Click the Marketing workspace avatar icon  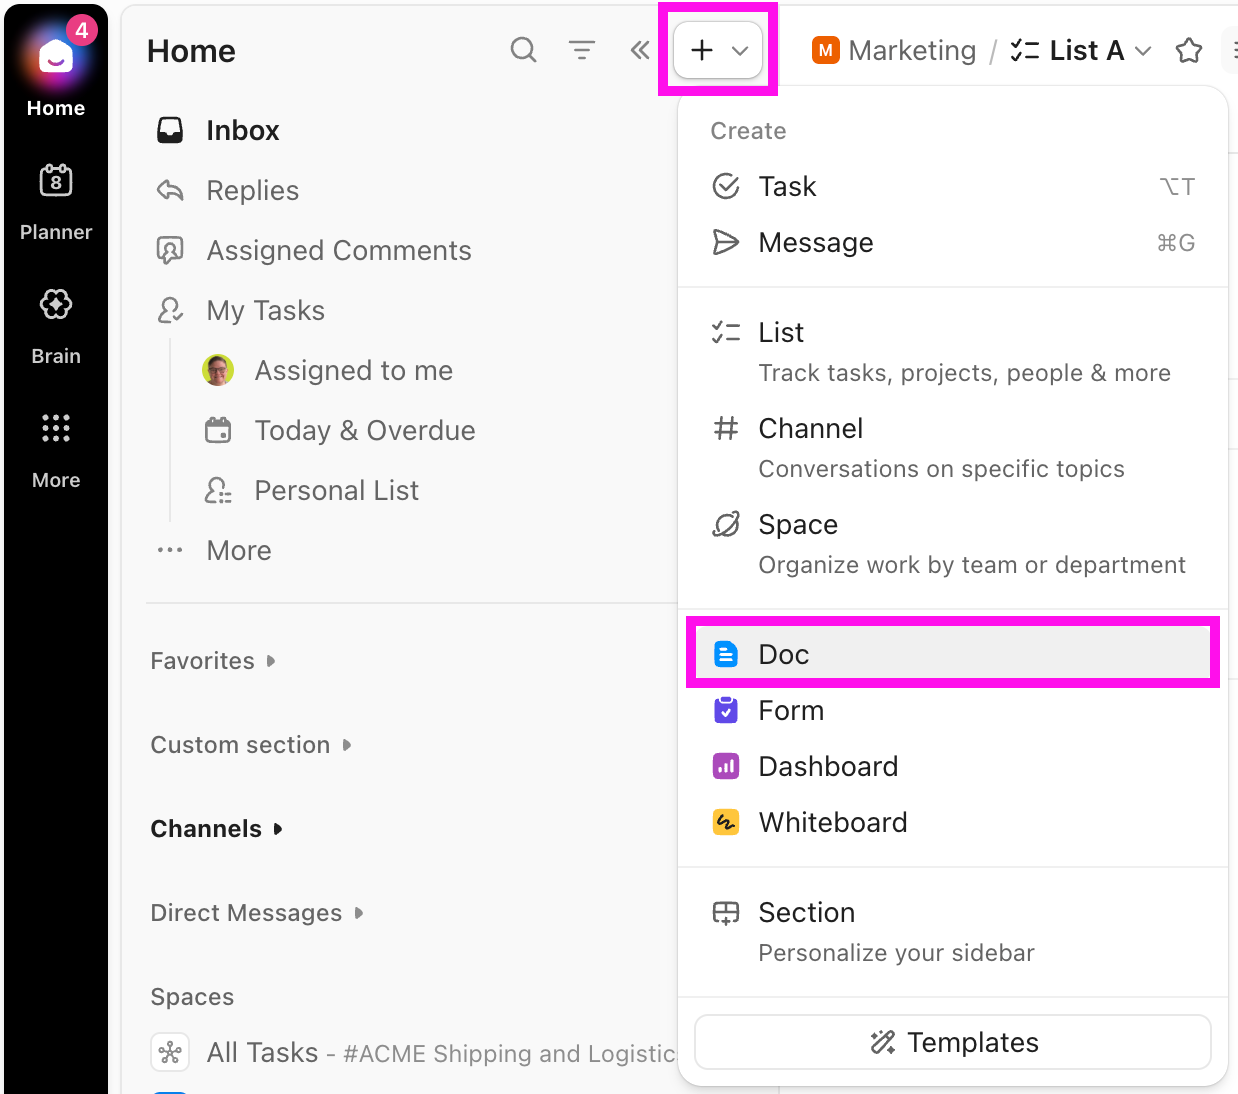pos(824,50)
